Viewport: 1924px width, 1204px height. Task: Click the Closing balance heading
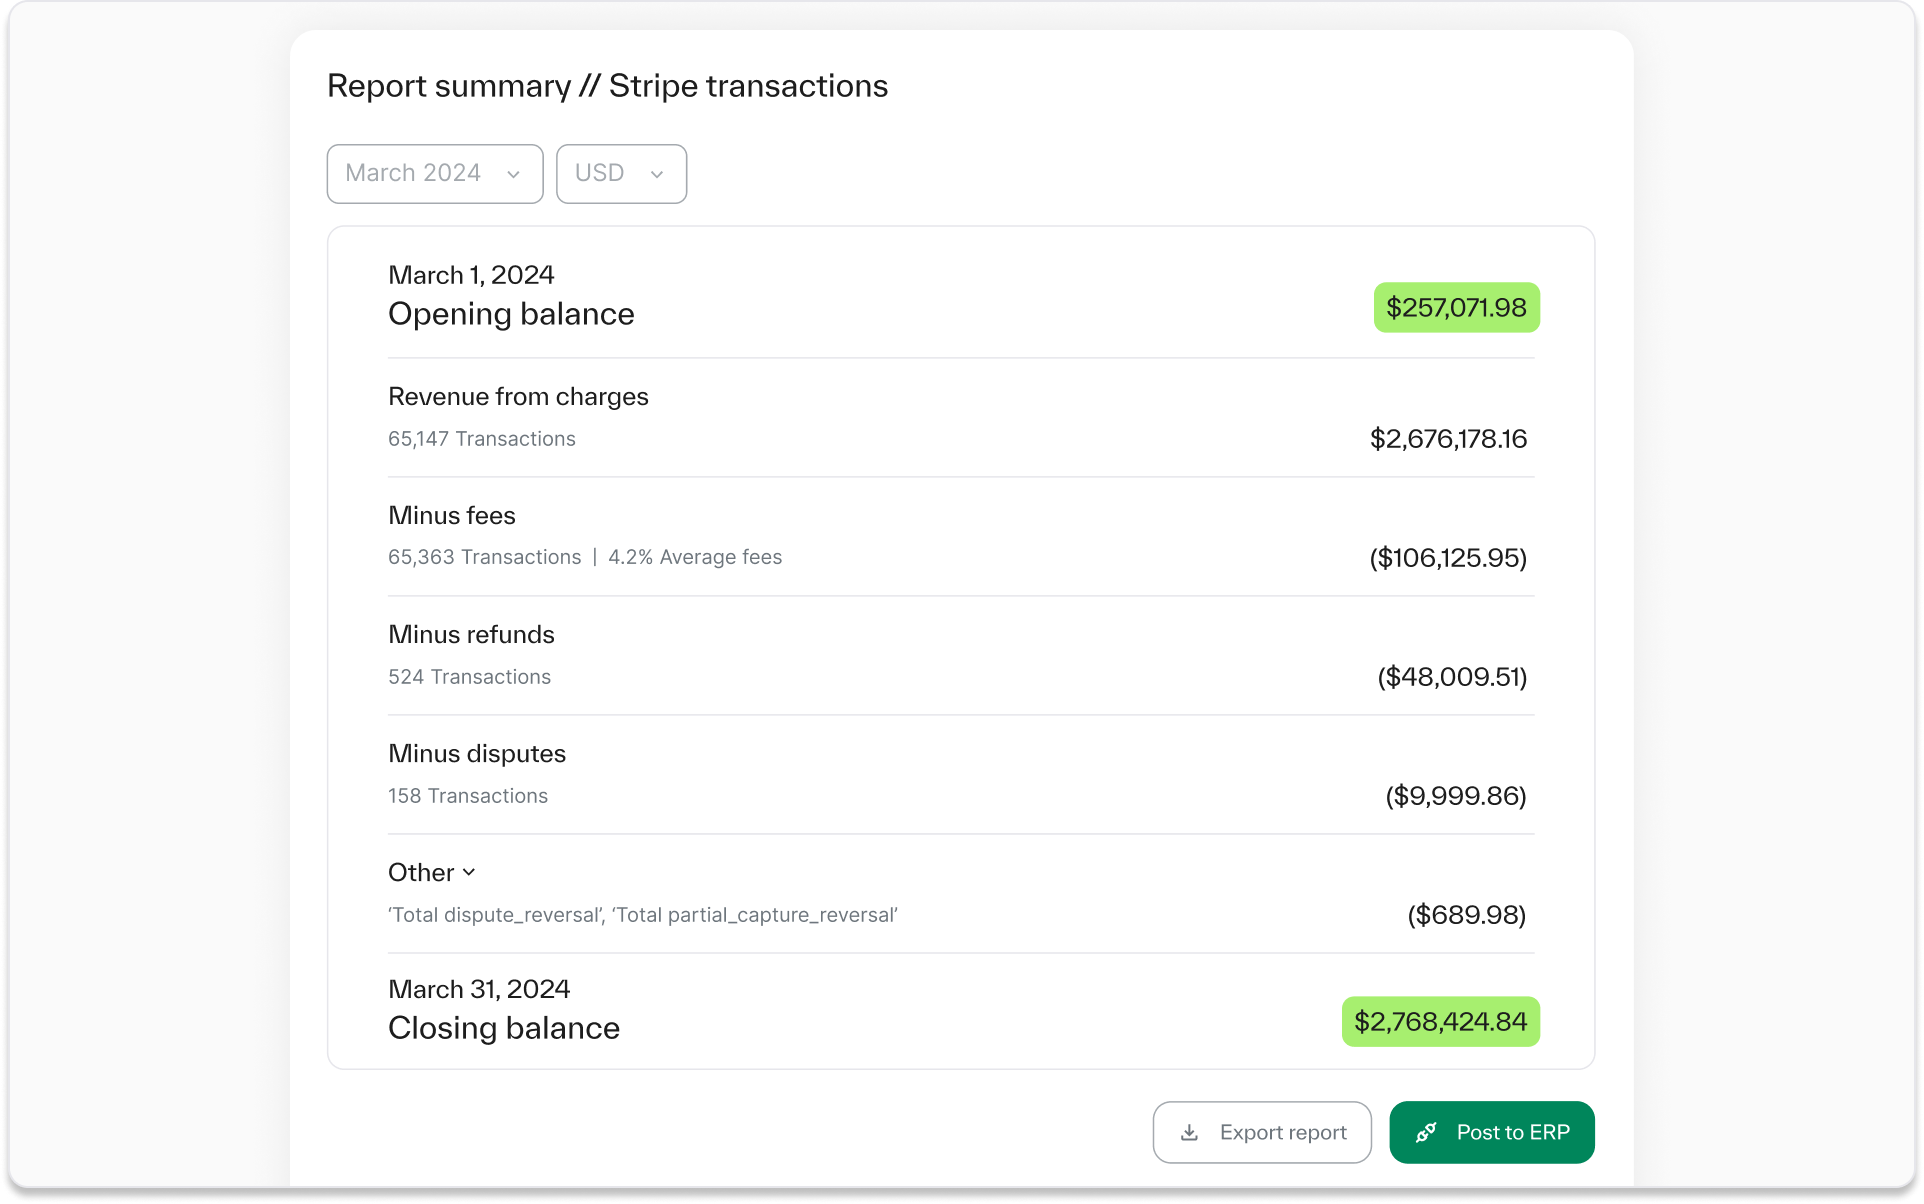[x=503, y=1028]
